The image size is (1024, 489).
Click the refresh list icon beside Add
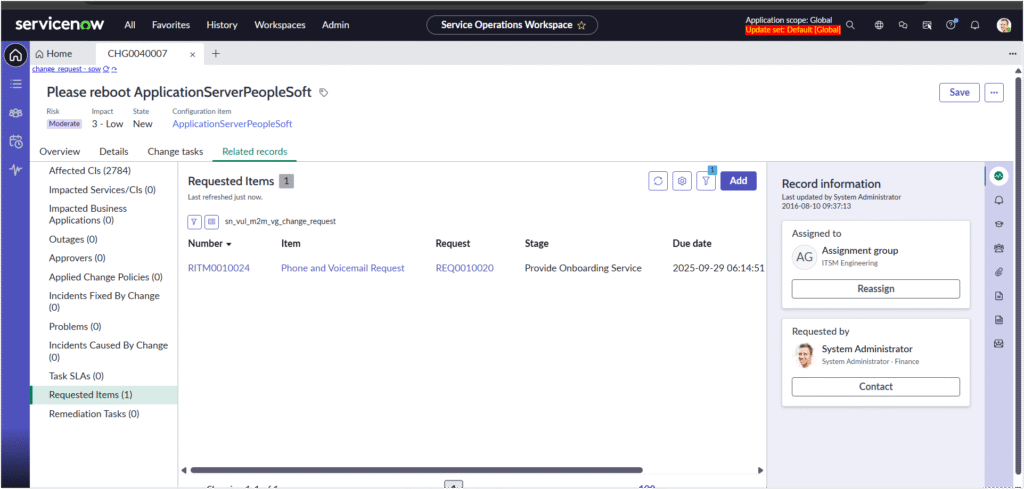coord(658,181)
